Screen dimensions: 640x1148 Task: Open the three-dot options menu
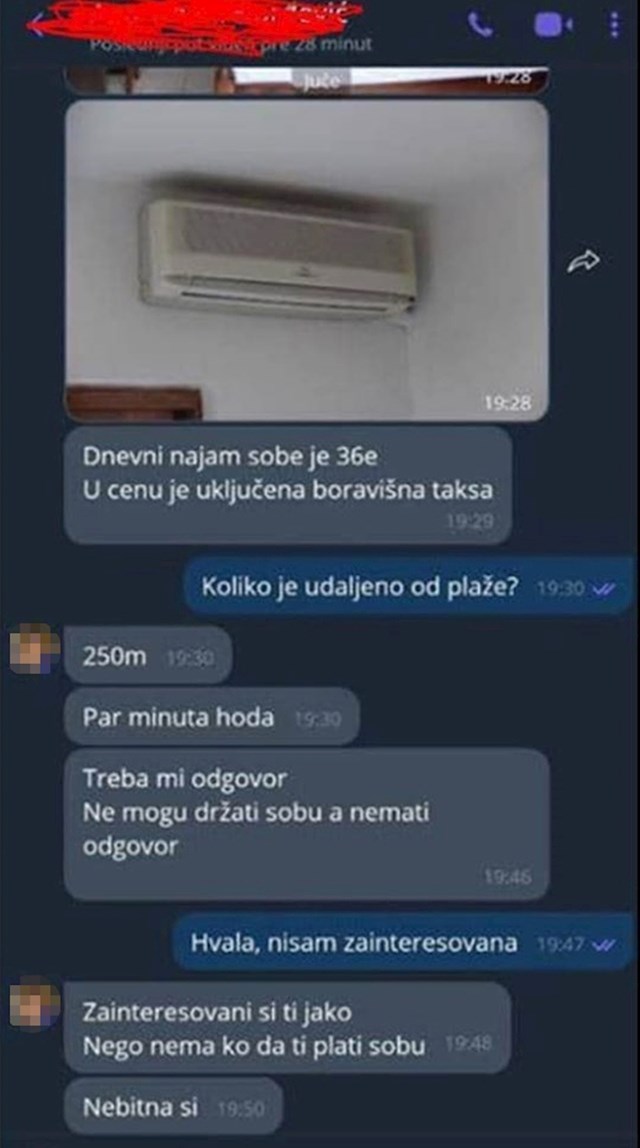(x=614, y=24)
